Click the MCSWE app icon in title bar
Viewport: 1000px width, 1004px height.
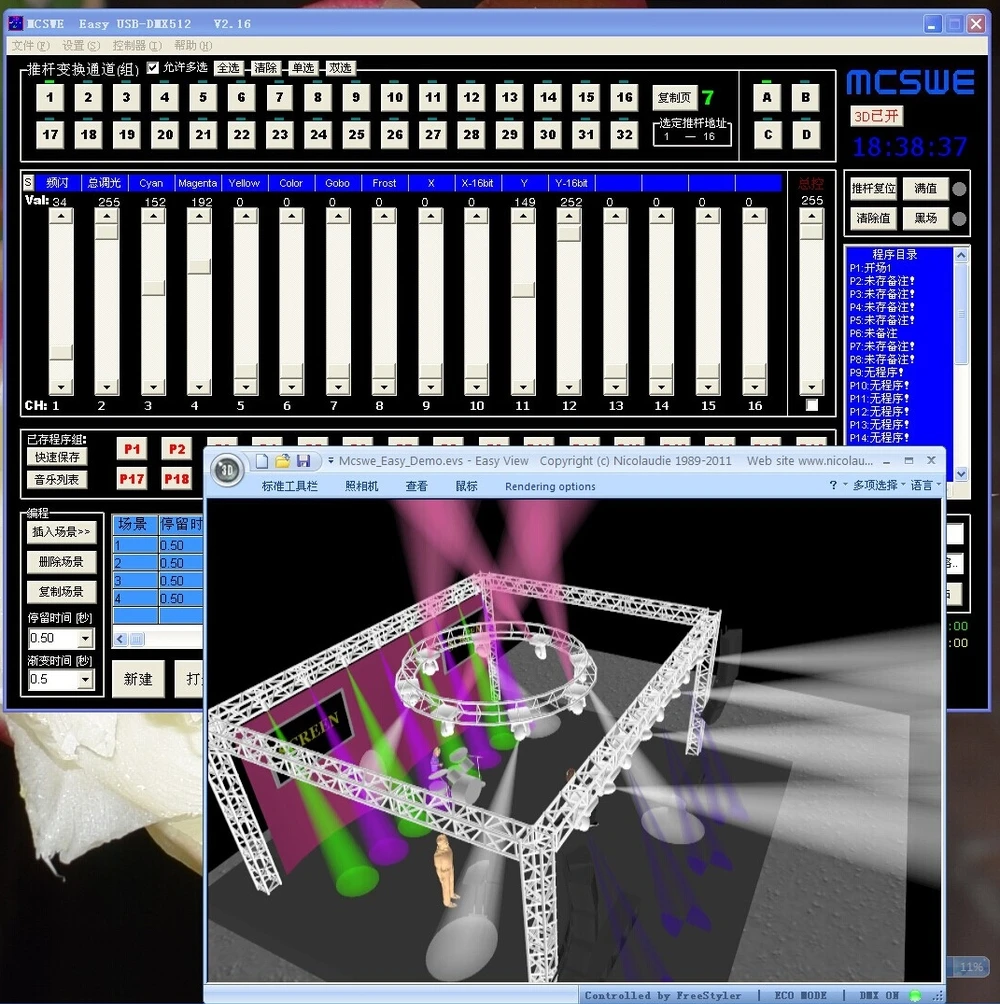(x=15, y=24)
